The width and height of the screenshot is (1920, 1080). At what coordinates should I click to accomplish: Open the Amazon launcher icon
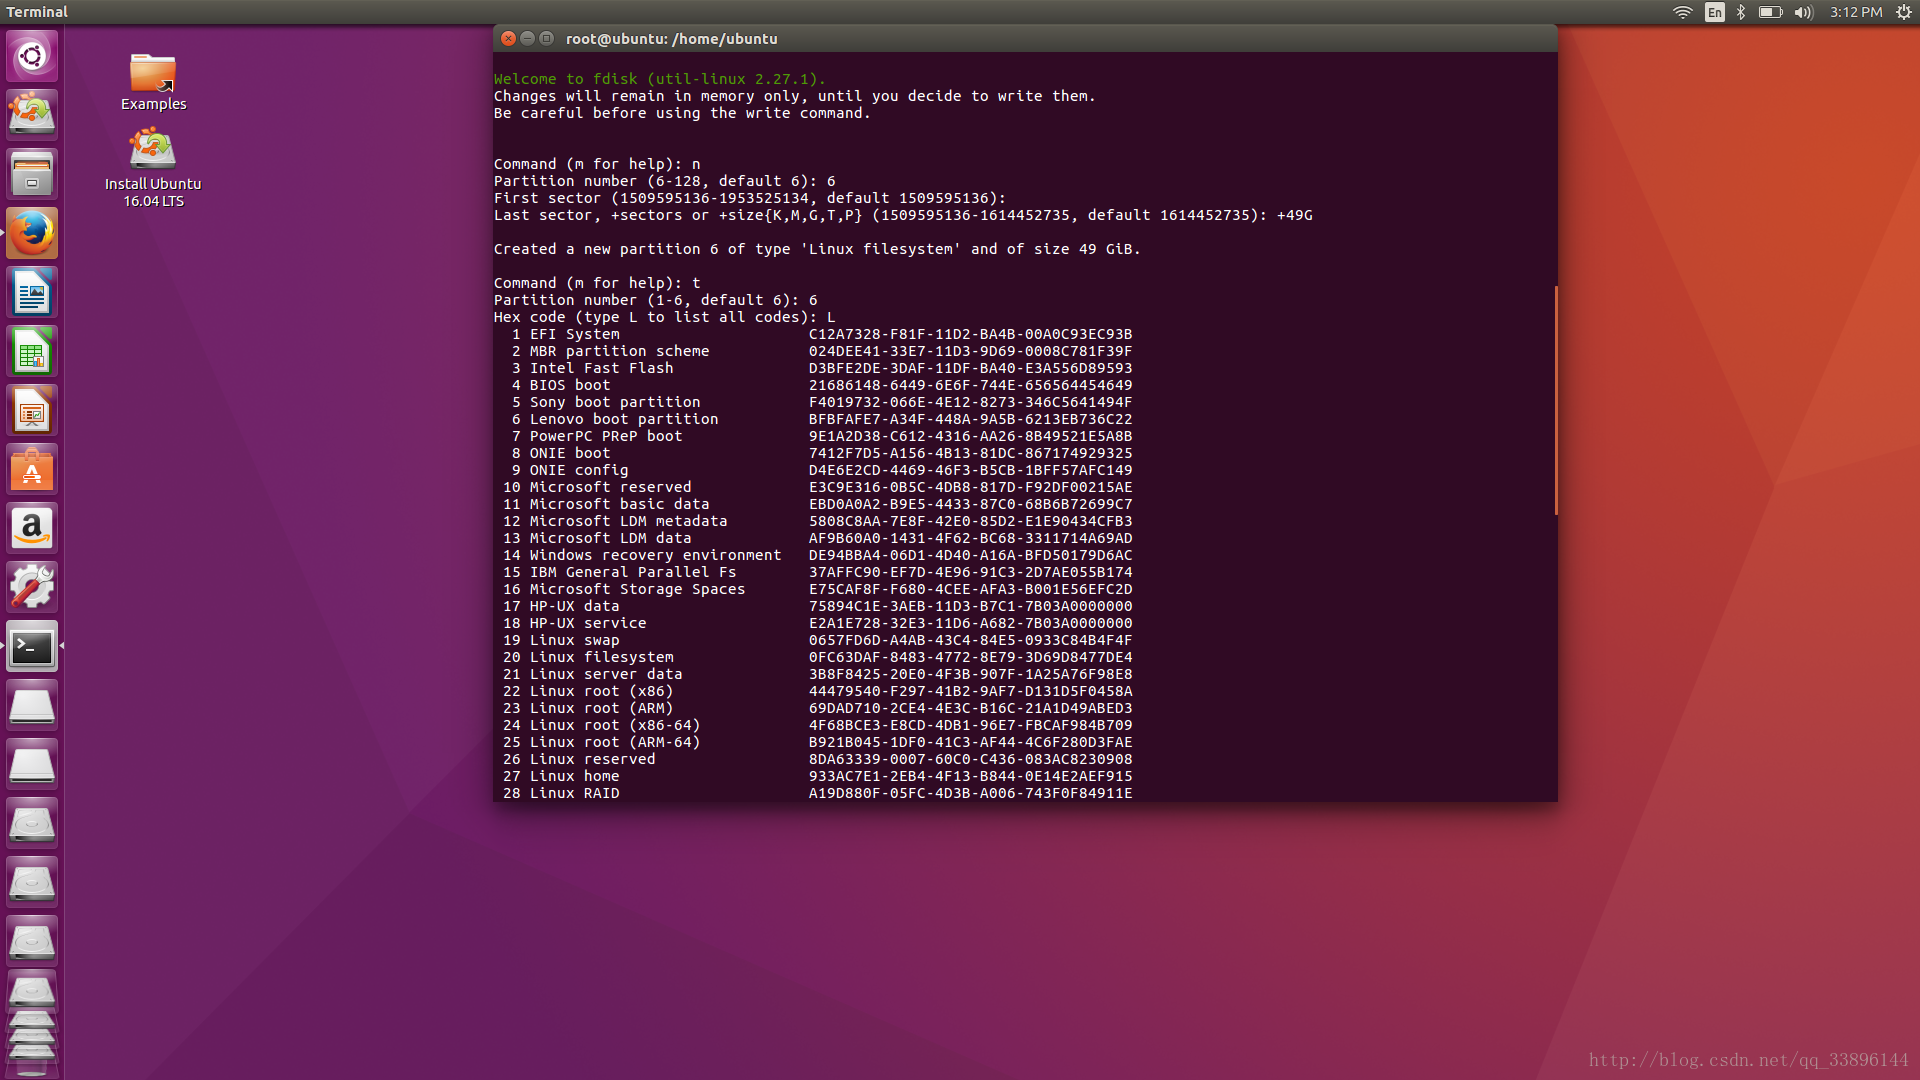[x=32, y=528]
